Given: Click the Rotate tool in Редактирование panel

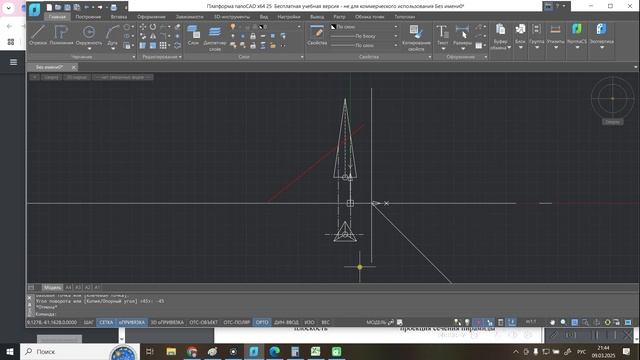Looking at the screenshot, I should click(153, 27).
